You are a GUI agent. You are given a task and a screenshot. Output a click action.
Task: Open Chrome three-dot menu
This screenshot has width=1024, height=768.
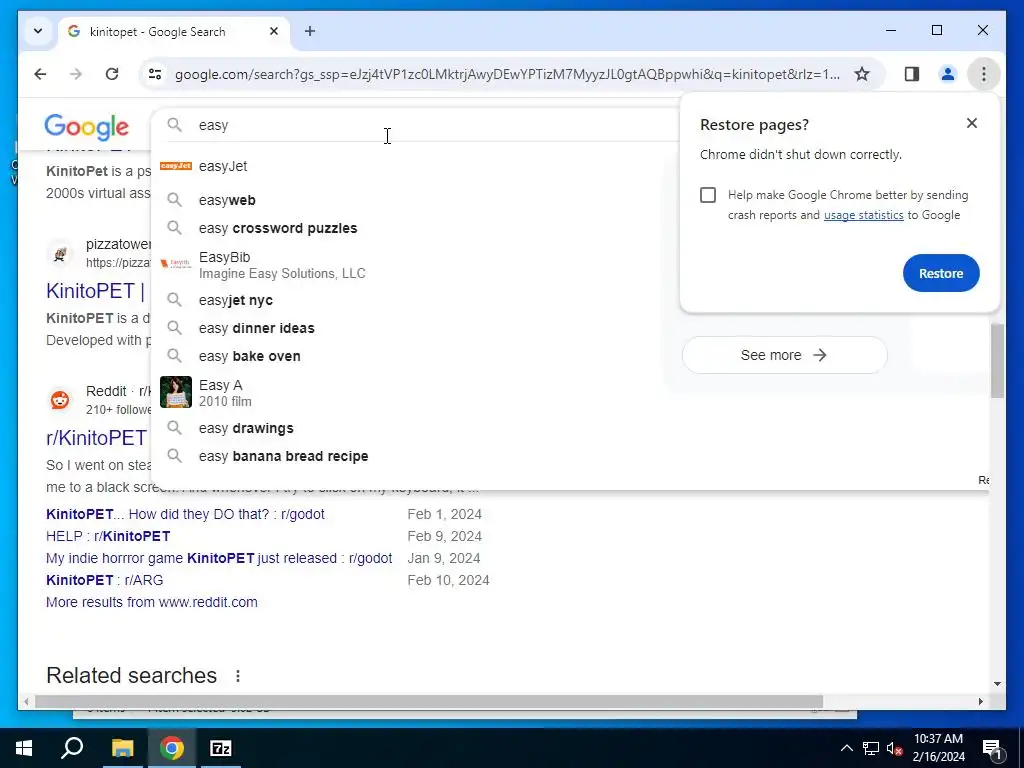point(984,74)
